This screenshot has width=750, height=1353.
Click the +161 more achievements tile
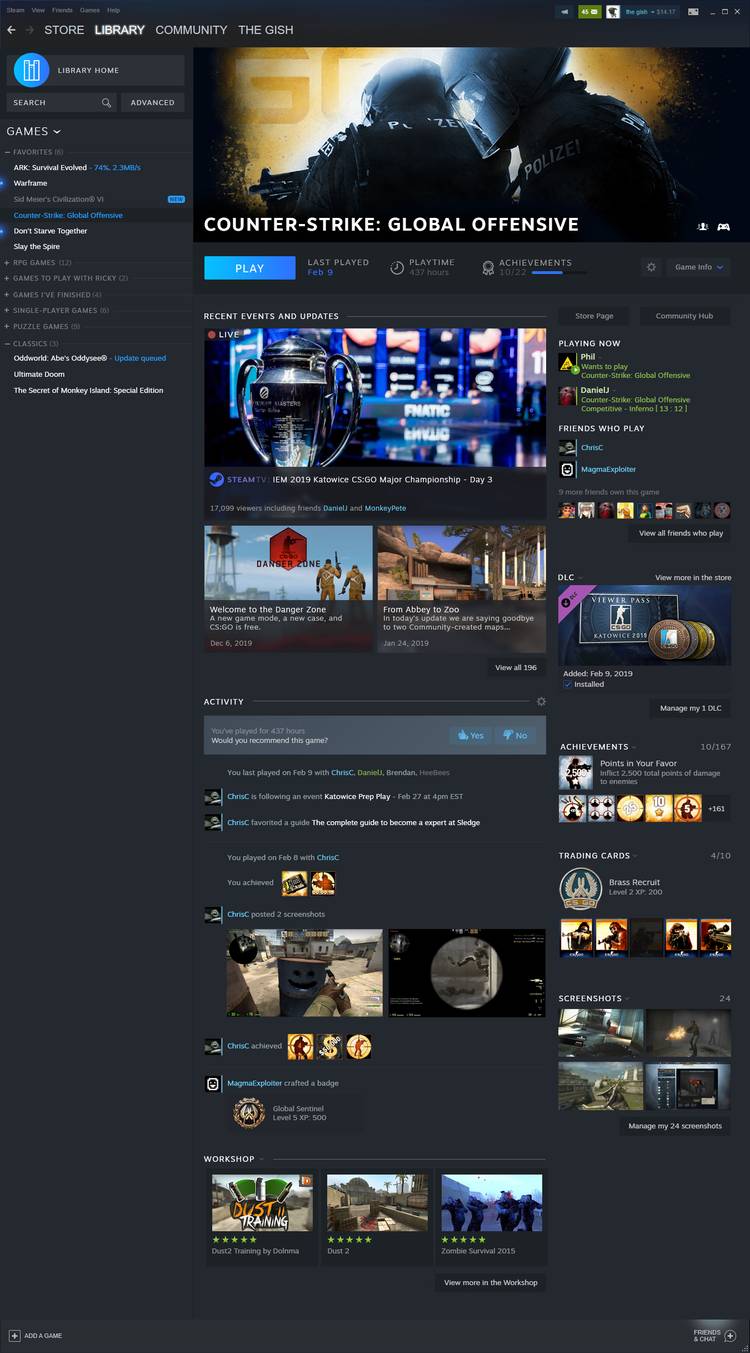717,808
